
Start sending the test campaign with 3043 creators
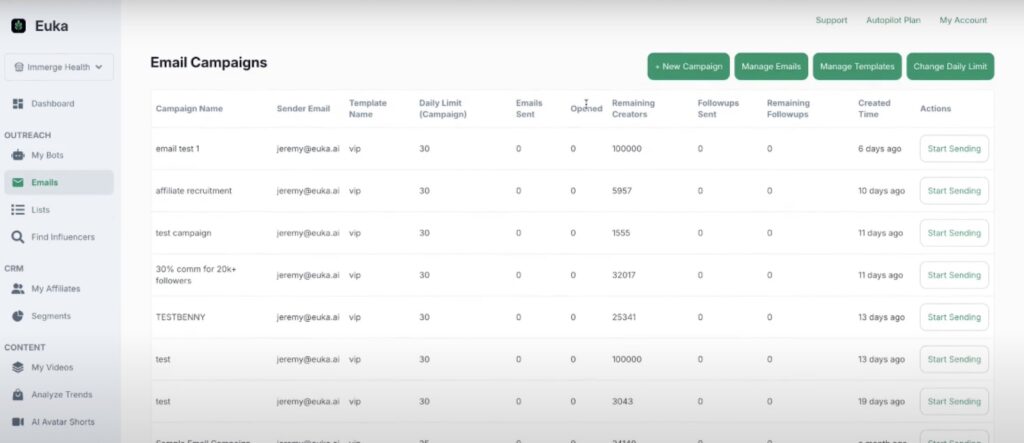click(x=954, y=401)
